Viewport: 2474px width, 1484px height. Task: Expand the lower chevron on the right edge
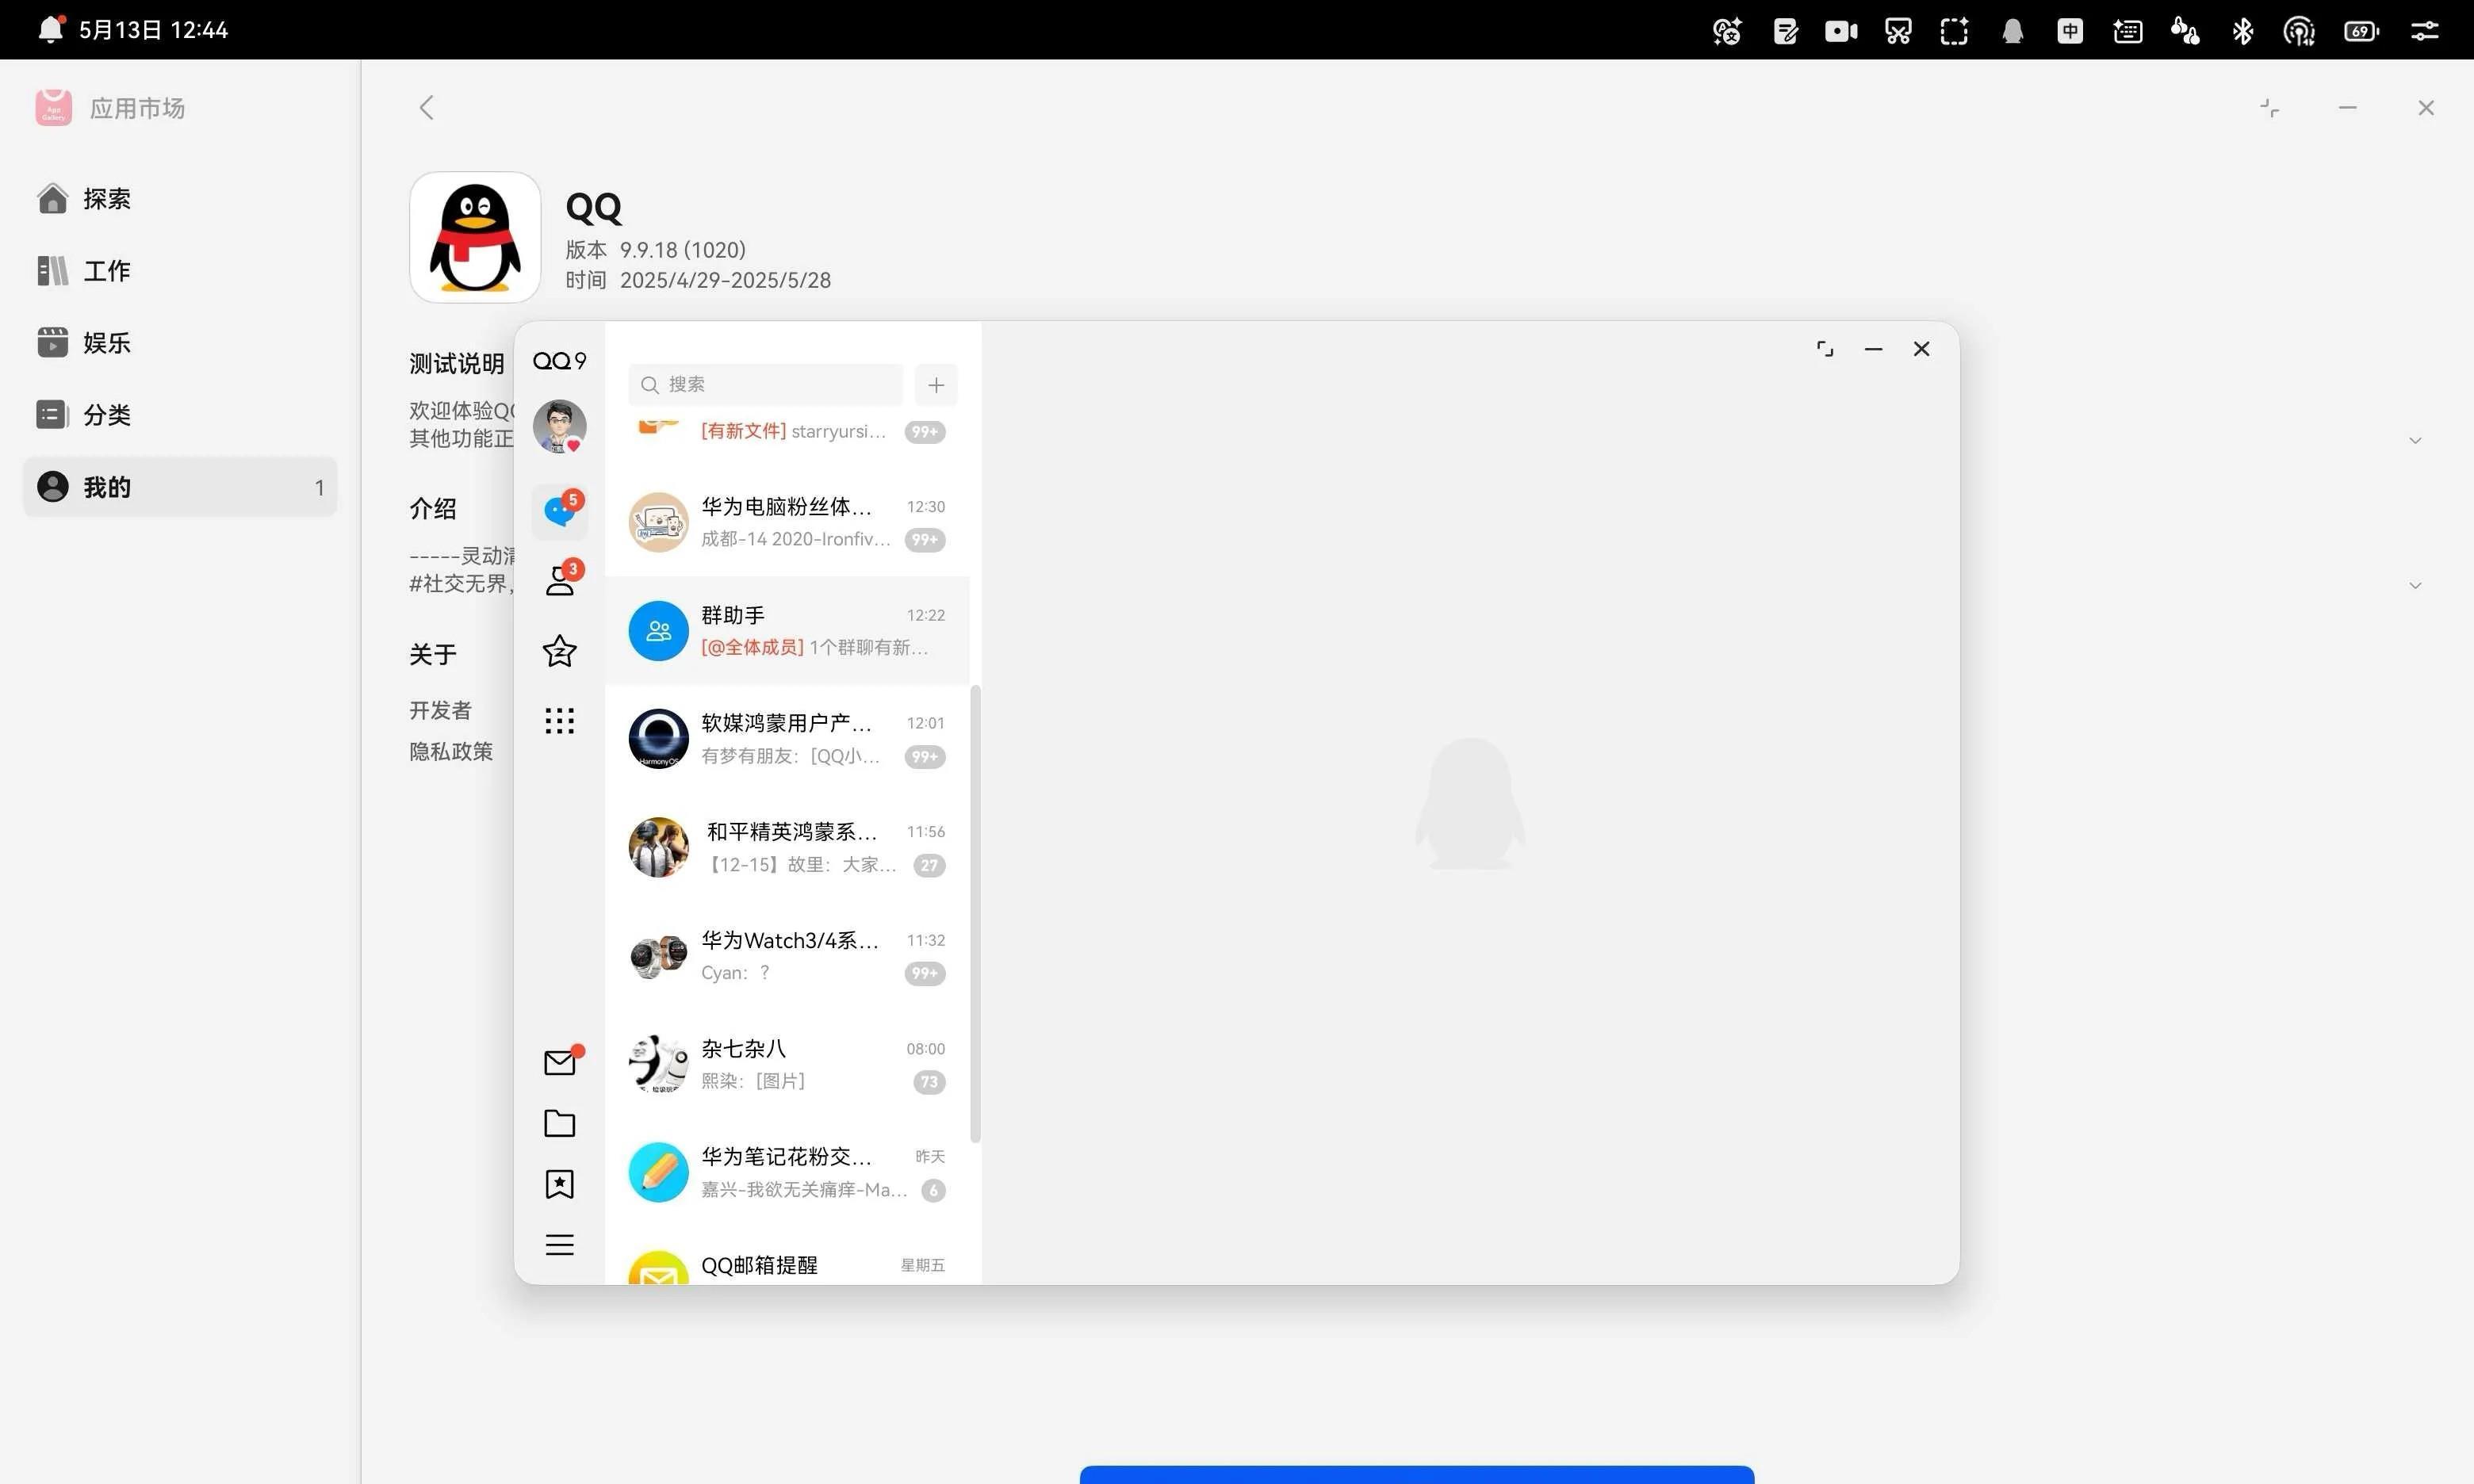click(2416, 585)
